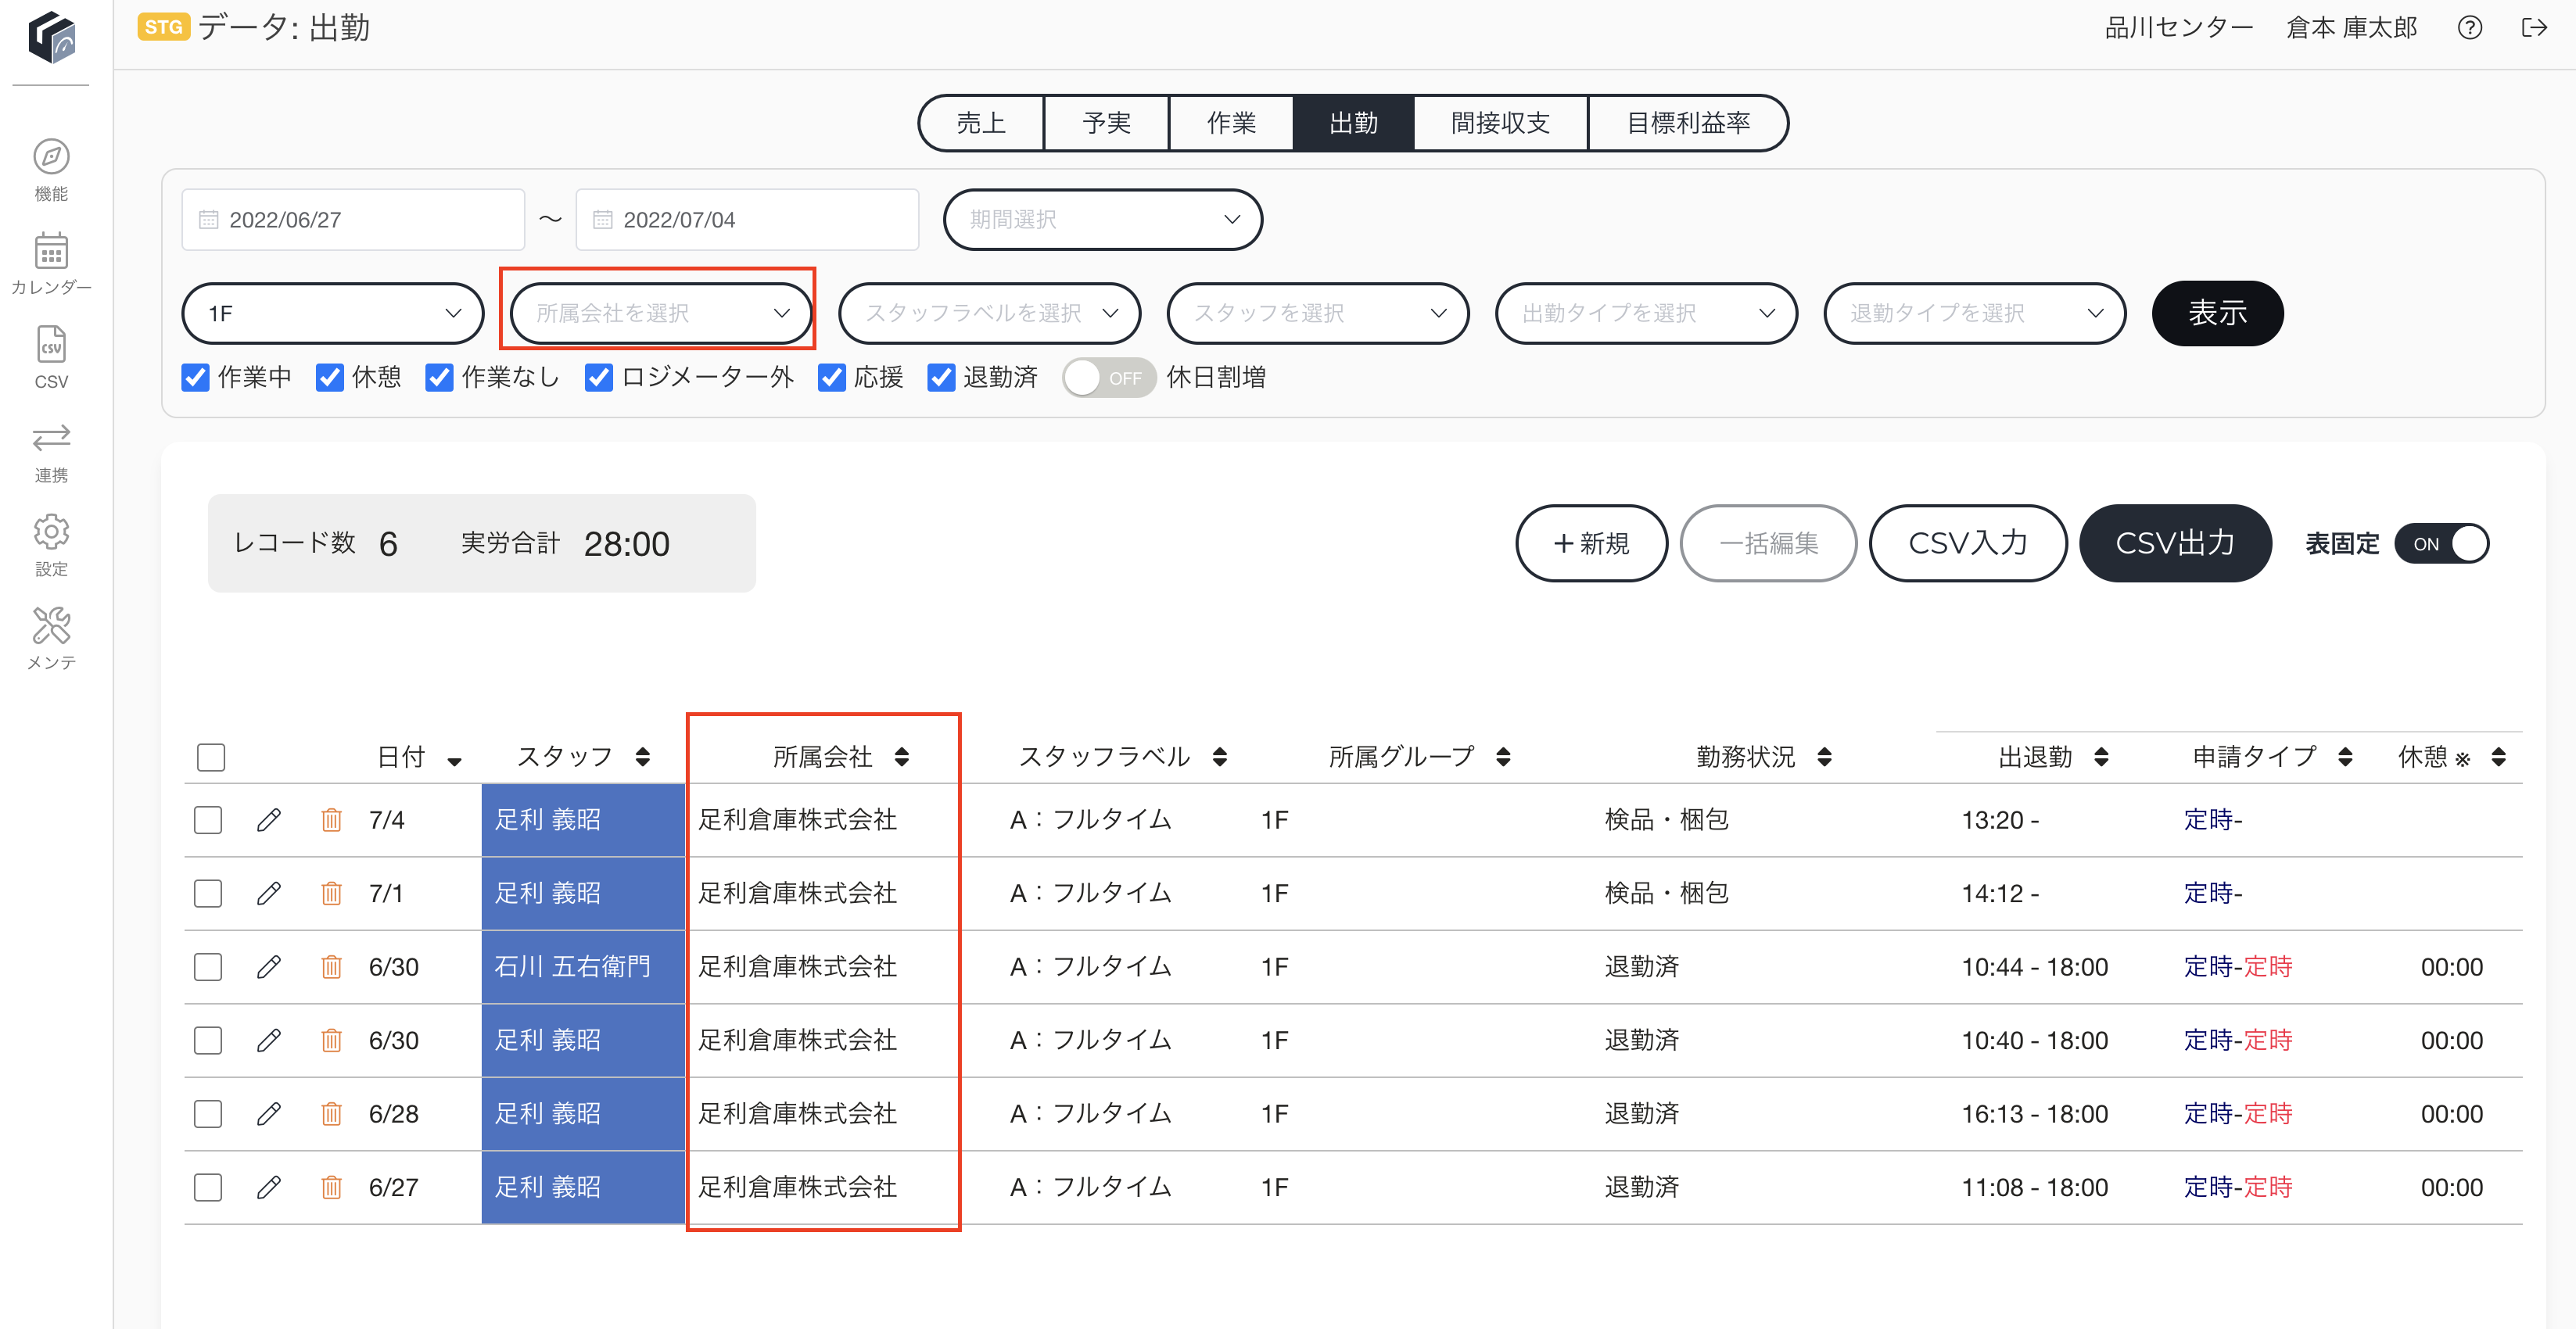2576x1329 pixels.
Task: Open the スタッフを選択 dropdown
Action: point(1318,314)
